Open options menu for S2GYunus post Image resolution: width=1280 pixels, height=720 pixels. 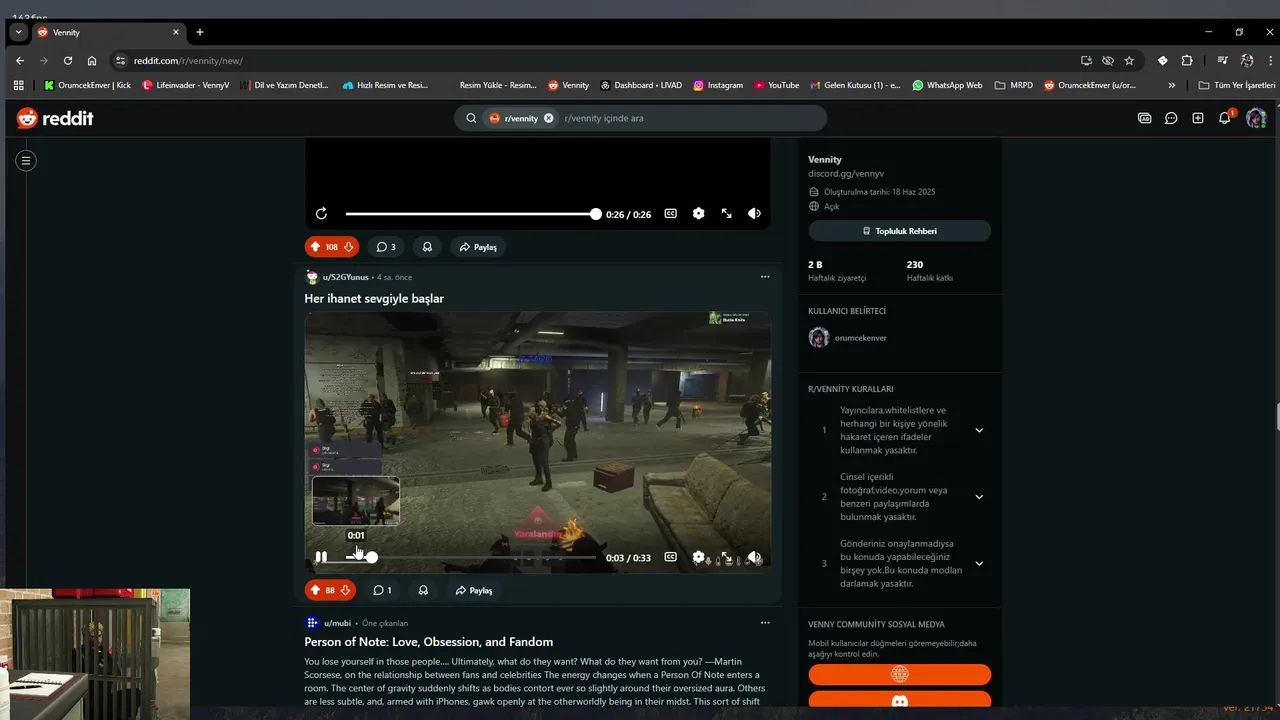pos(765,277)
